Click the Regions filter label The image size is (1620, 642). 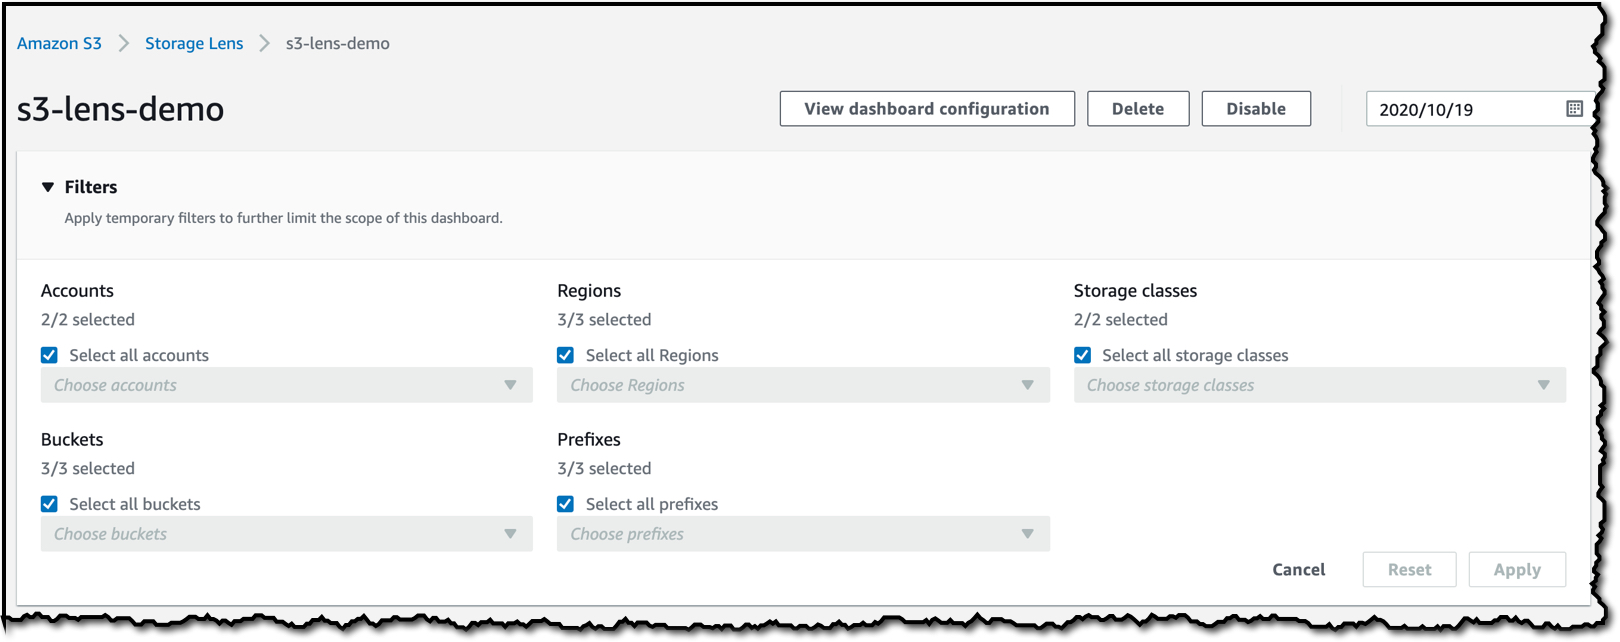click(x=589, y=291)
